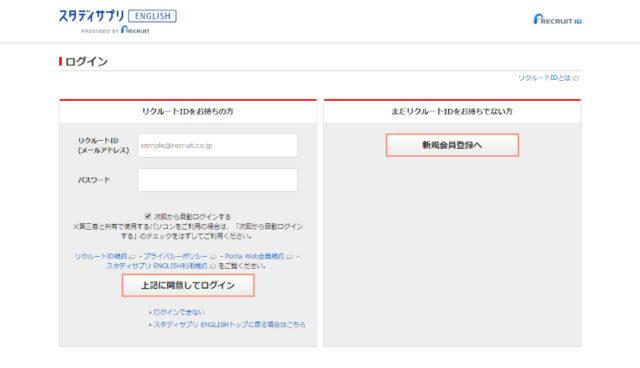640x368 pixels.
Task: Click the リクルートIDをお持ちの方 panel heading
Action: pos(188,111)
